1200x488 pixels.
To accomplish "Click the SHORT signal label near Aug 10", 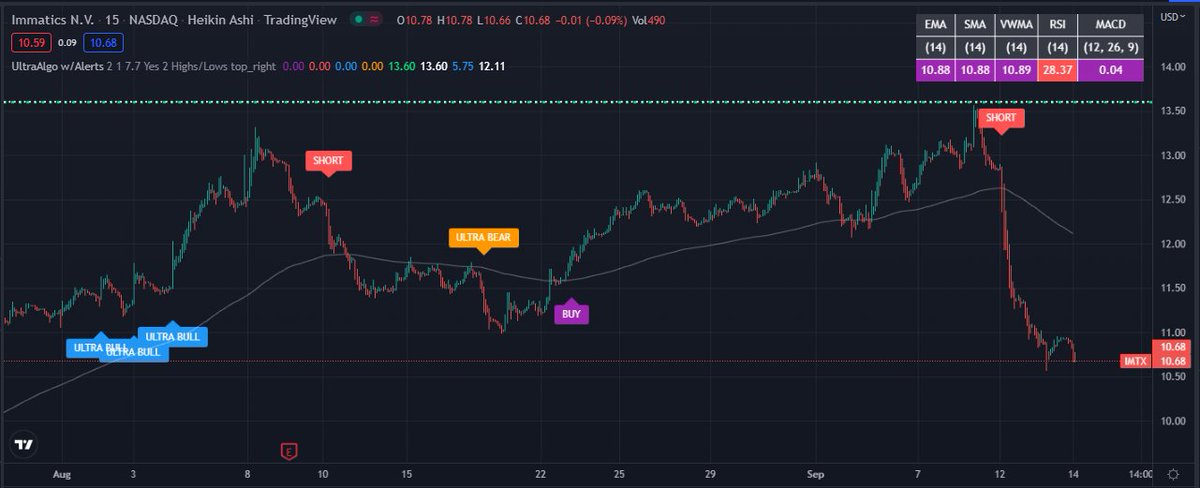I will 328,161.
